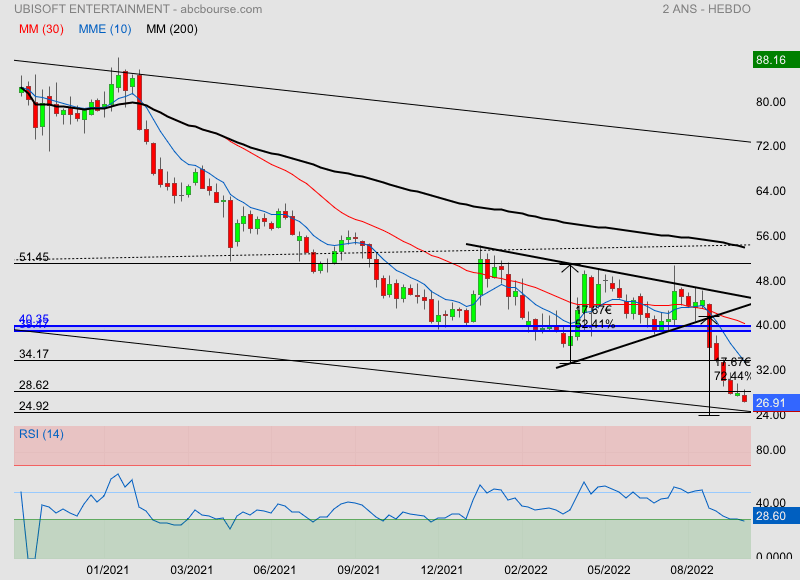This screenshot has height=580, width=800.
Task: Click the 34.17 support level label
Action: (34, 354)
